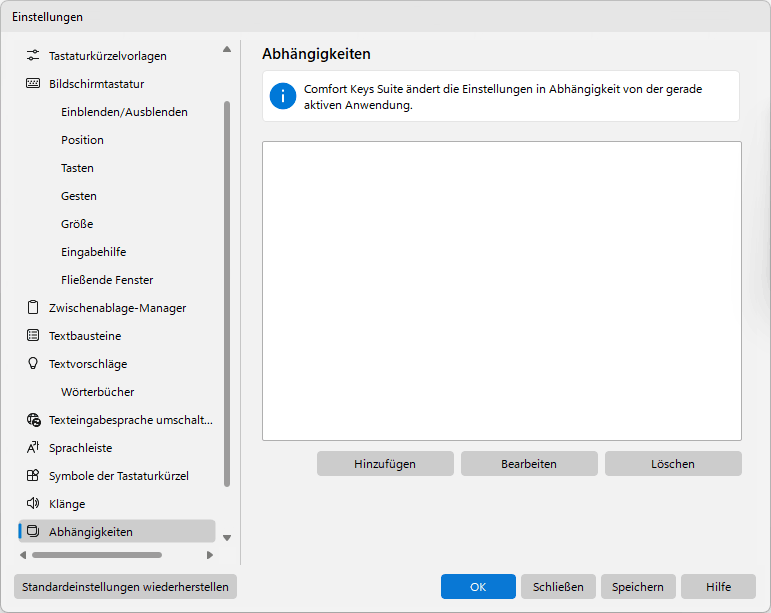The image size is (771, 613).
Task: Select Wörterbücher entry
Action: click(97, 392)
